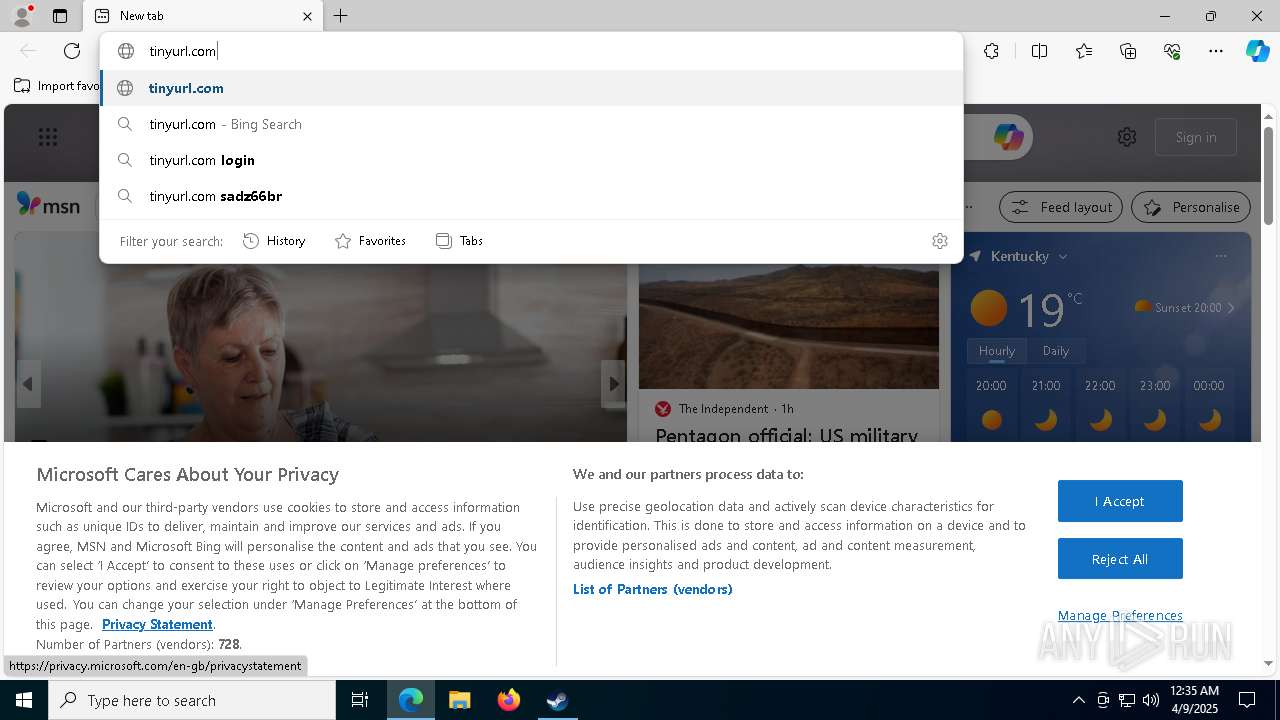Screen dimensions: 1280x720
Task: Click The Independent source label
Action: [723, 409]
